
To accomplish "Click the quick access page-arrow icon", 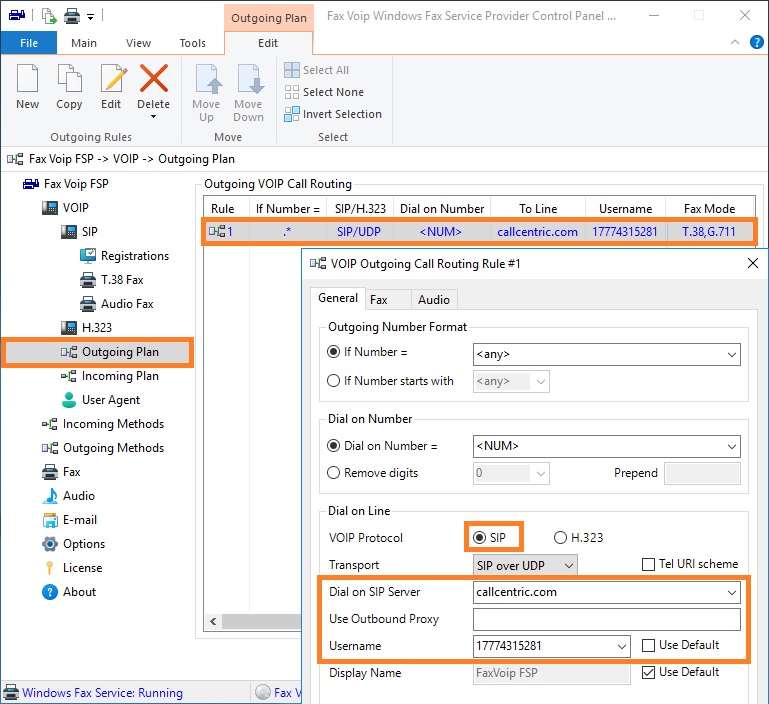I will 49,16.
